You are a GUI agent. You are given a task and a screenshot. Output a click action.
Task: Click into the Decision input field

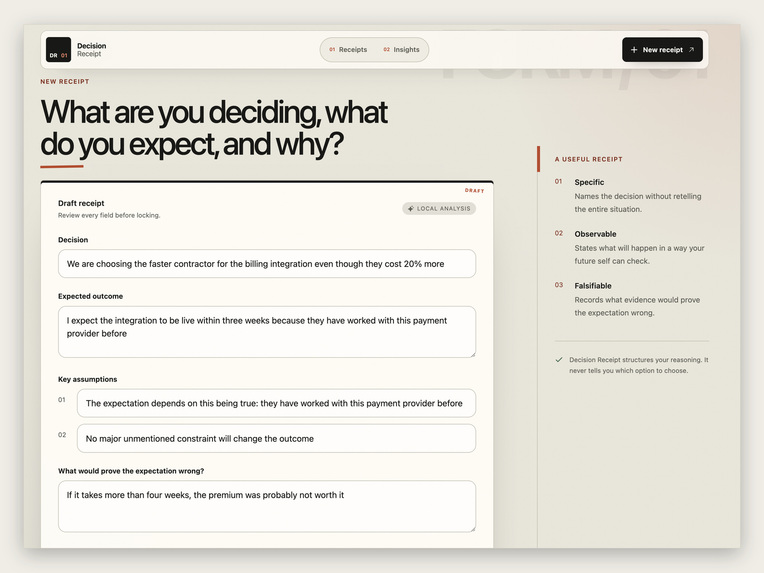[267, 264]
